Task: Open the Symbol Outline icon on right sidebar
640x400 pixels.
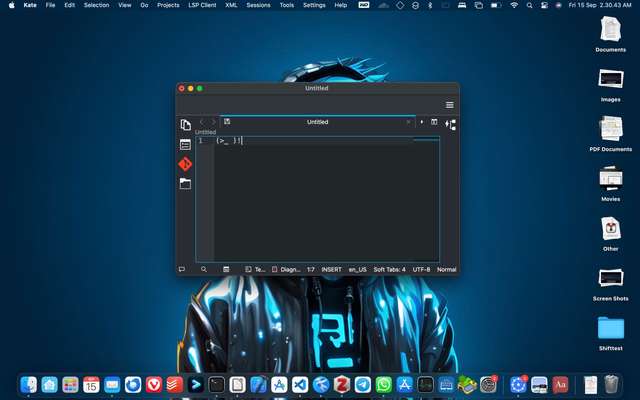Action: 450,124
